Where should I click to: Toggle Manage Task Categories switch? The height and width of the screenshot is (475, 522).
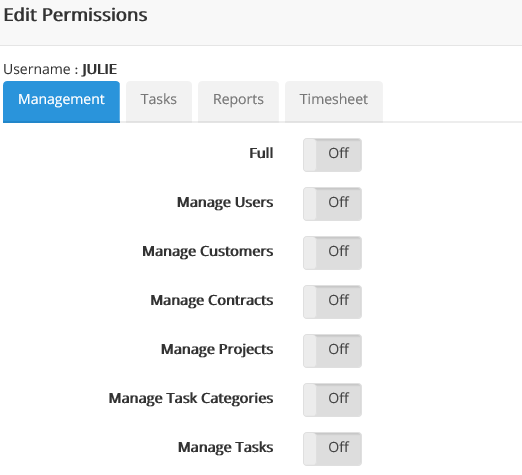[332, 400]
